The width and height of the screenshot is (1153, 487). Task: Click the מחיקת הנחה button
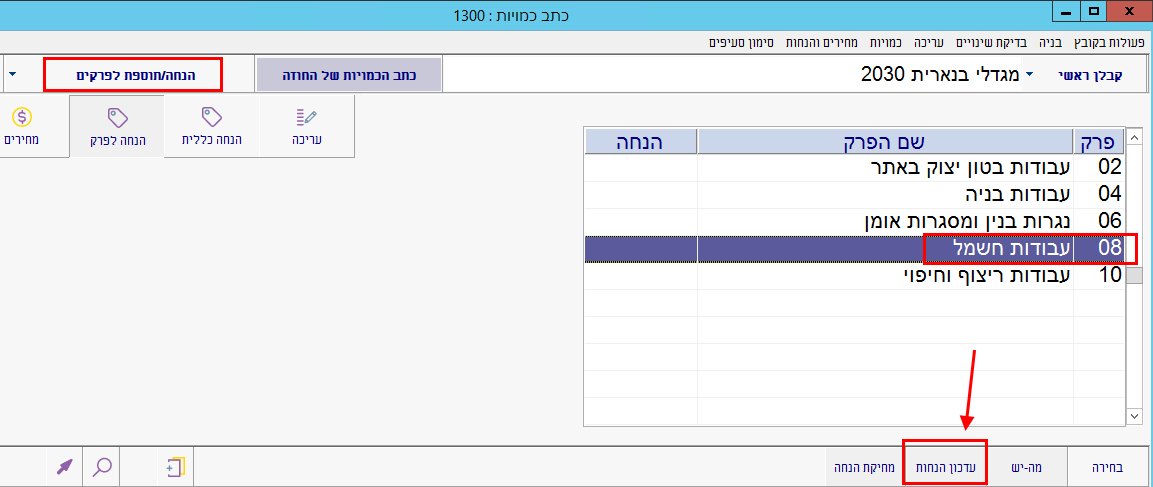pyautogui.click(x=863, y=467)
